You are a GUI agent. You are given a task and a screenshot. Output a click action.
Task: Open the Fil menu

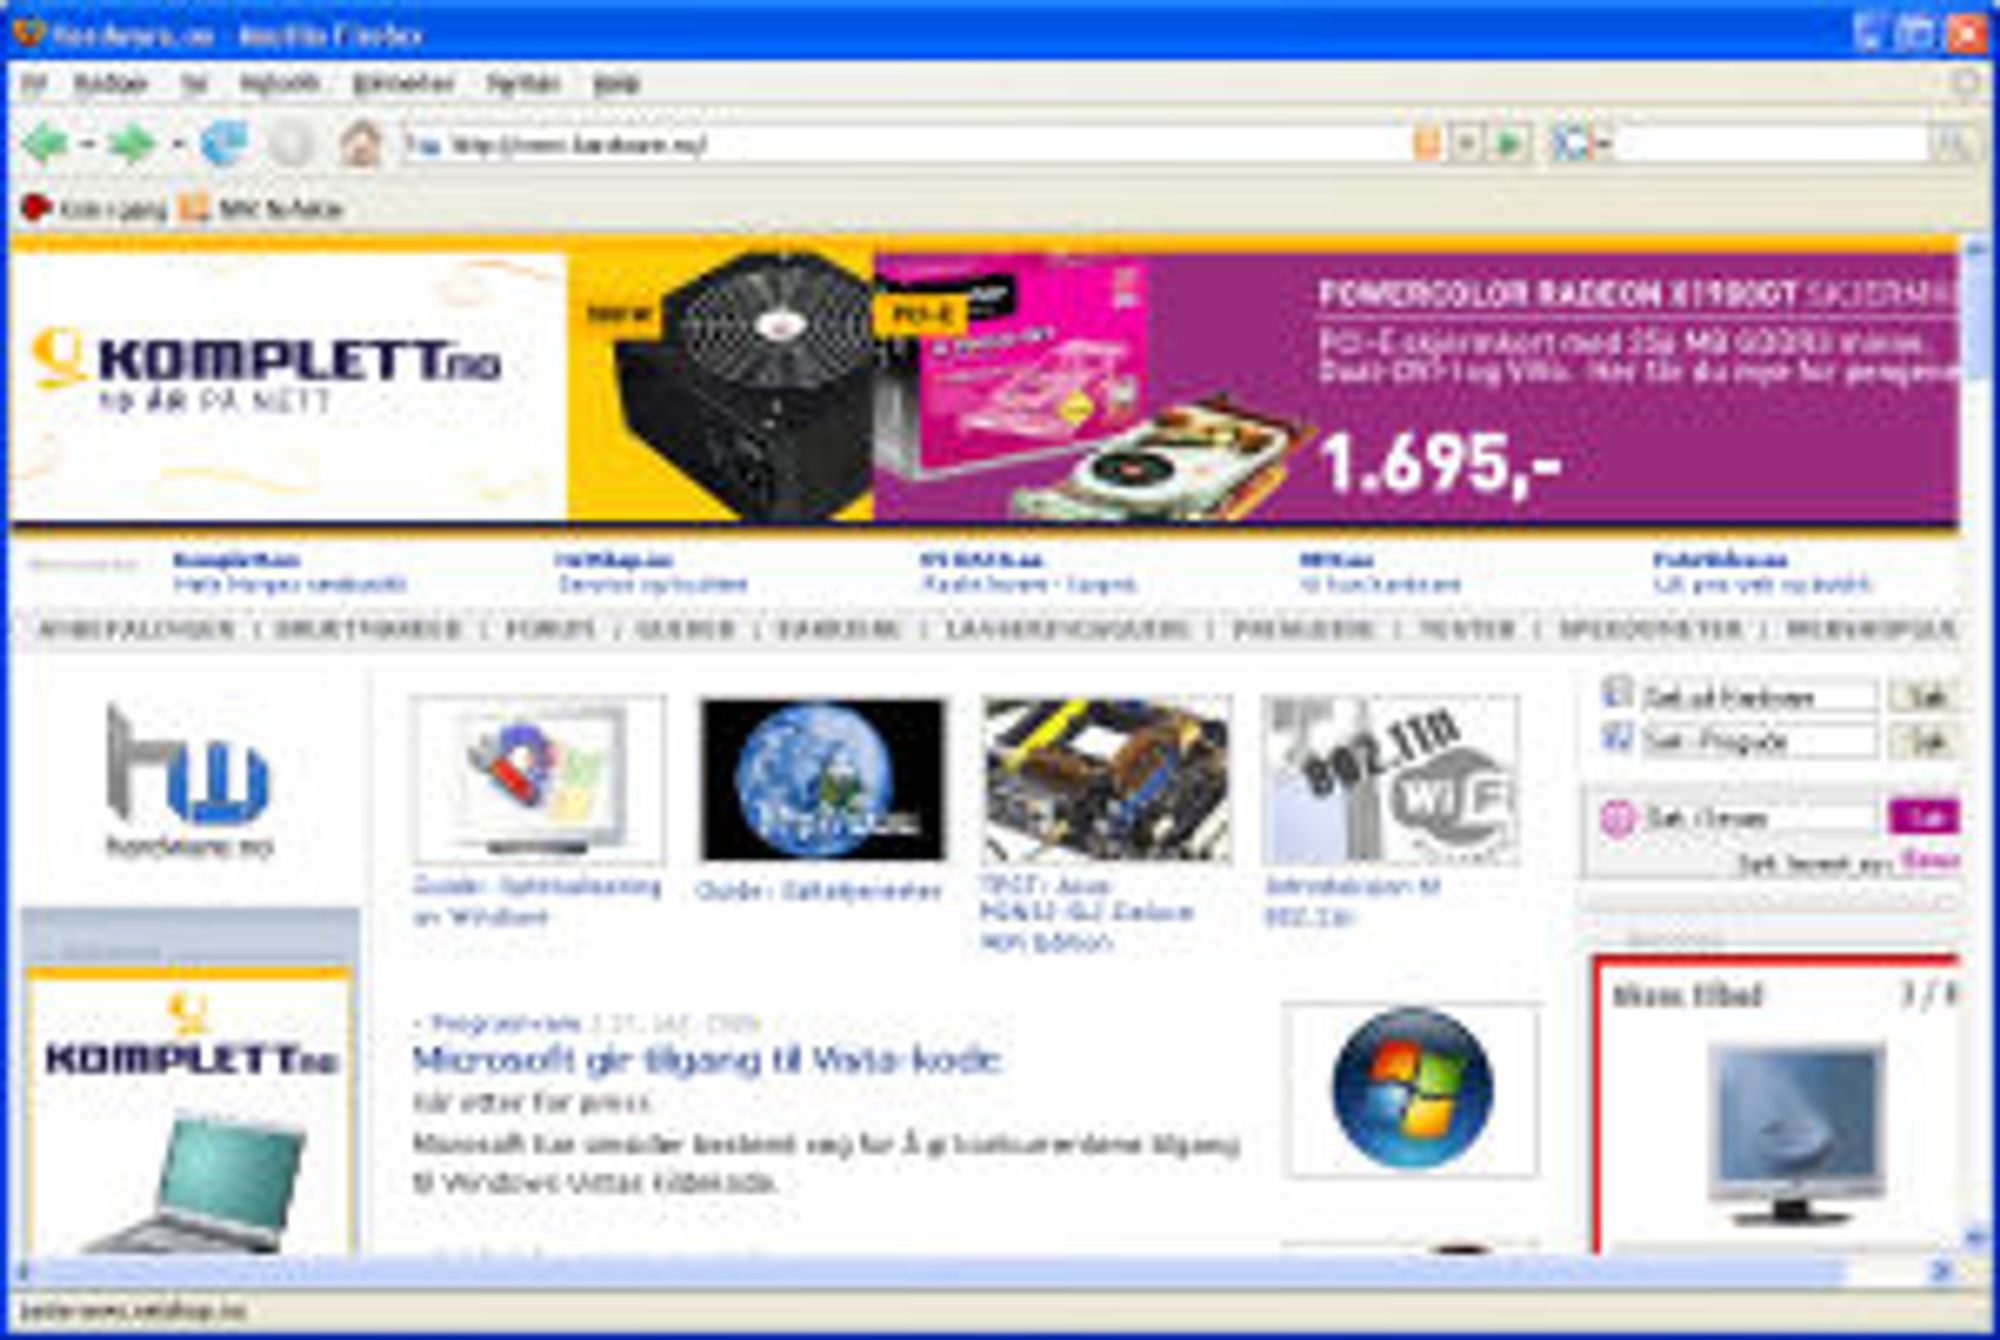click(34, 84)
